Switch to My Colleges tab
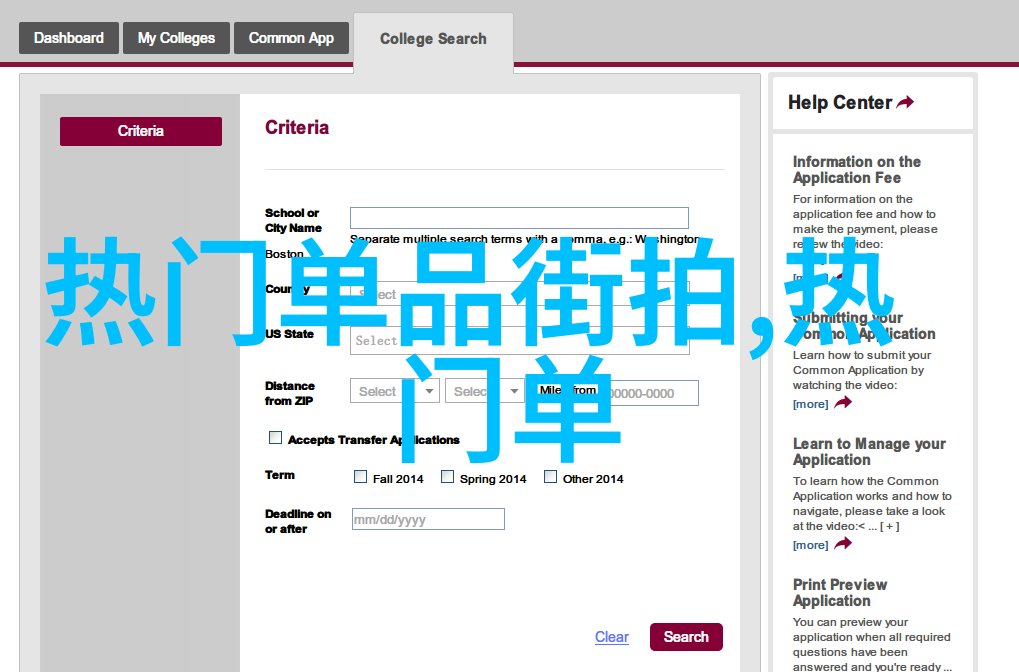This screenshot has height=672, width=1019. (176, 38)
